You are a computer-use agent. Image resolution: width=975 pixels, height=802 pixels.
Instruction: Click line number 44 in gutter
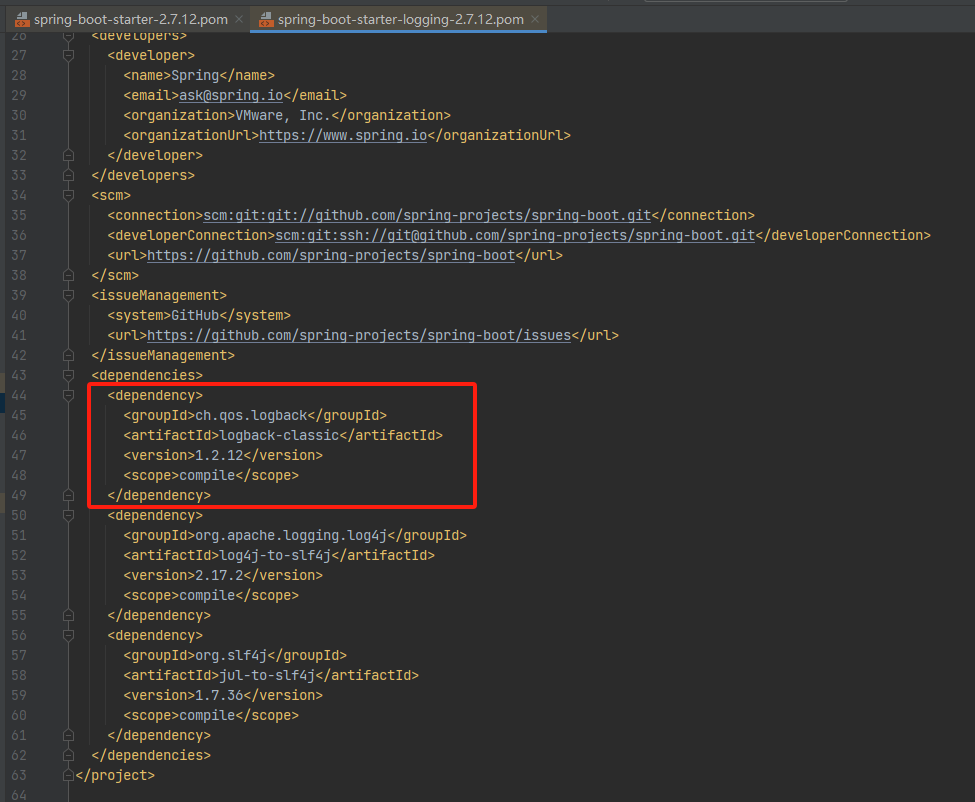tap(19, 395)
